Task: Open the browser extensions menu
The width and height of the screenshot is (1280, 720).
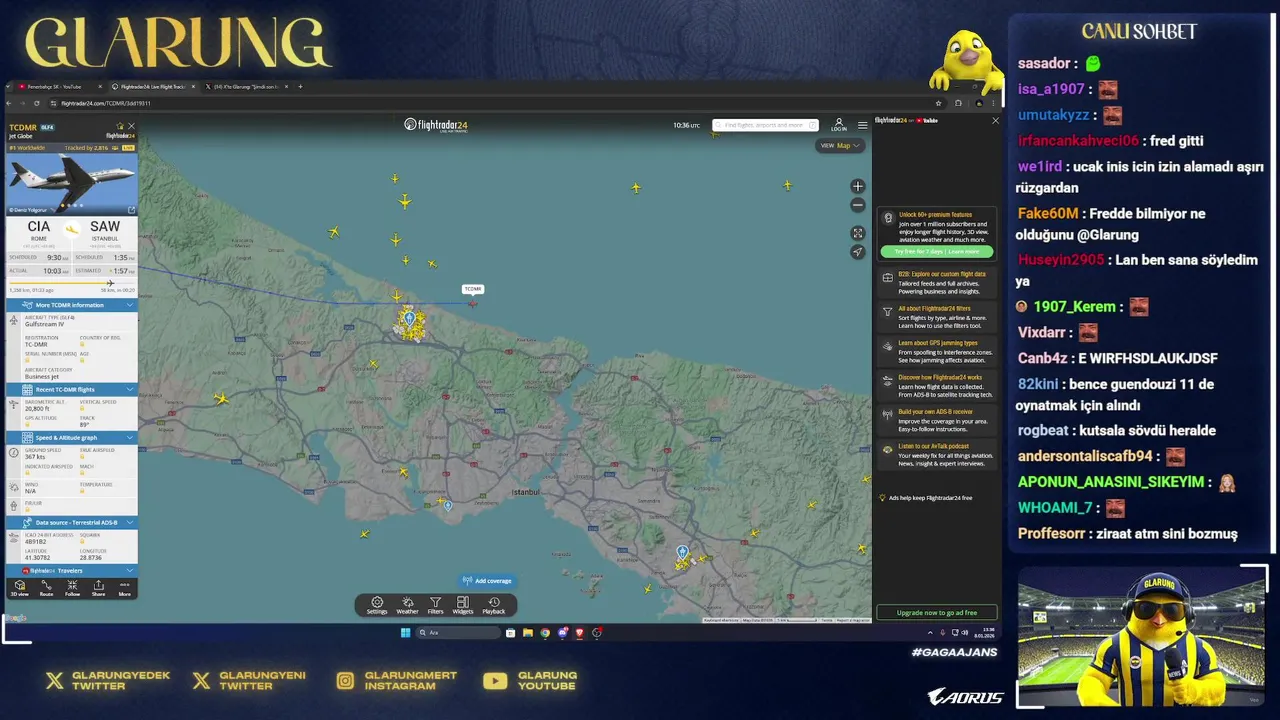Action: point(958,103)
